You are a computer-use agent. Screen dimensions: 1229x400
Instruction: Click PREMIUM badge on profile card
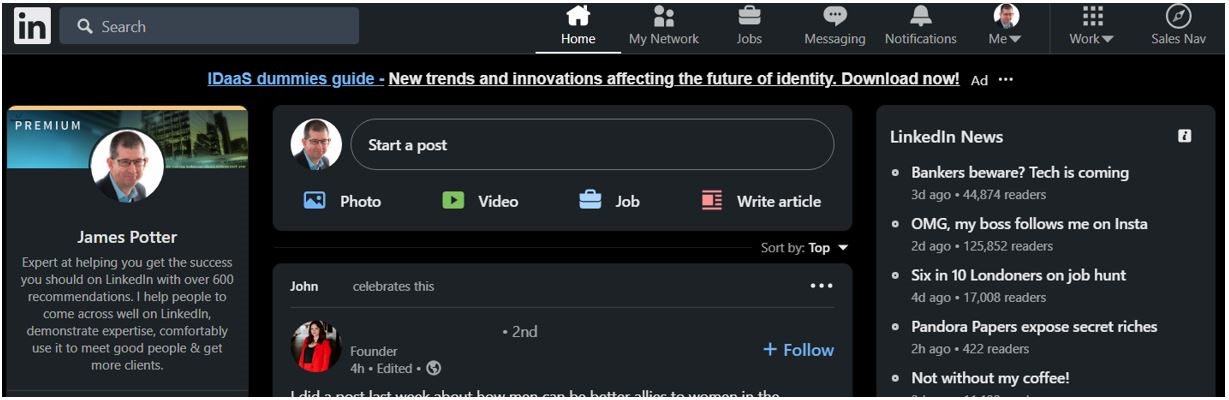[48, 126]
